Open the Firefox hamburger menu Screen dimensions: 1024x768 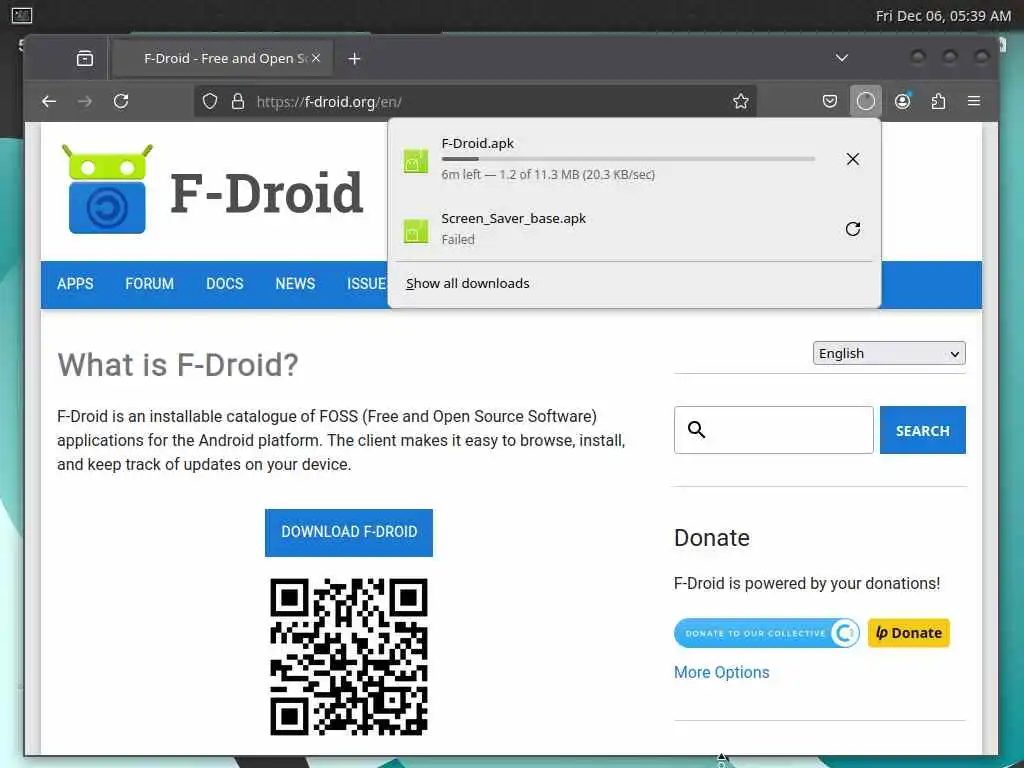click(x=974, y=101)
